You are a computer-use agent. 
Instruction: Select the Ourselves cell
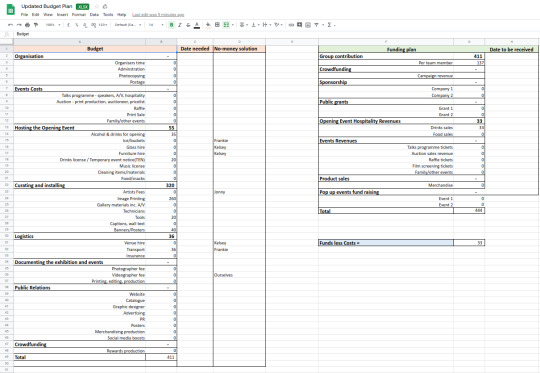(x=239, y=275)
